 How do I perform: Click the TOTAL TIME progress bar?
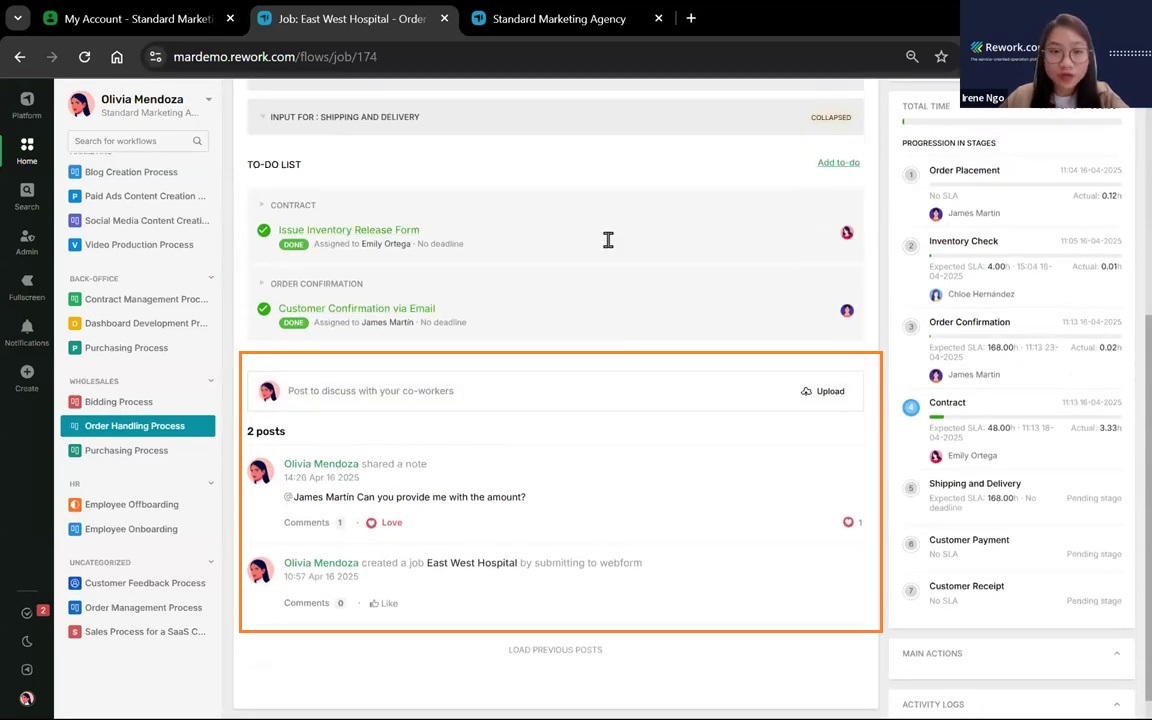(x=1012, y=121)
